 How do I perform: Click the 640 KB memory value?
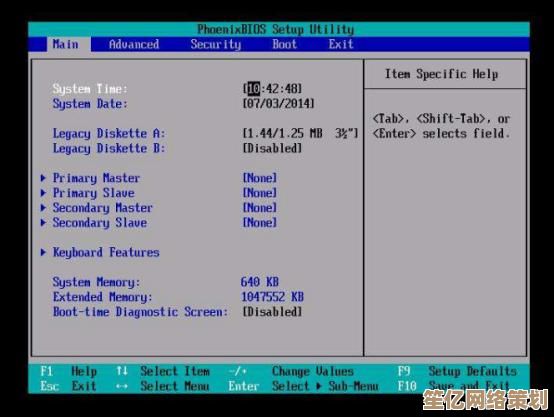point(260,282)
